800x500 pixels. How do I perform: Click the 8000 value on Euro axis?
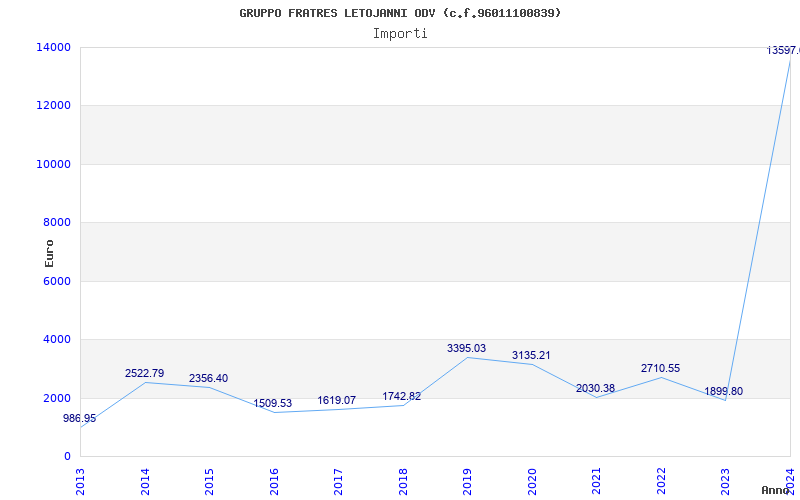click(57, 223)
